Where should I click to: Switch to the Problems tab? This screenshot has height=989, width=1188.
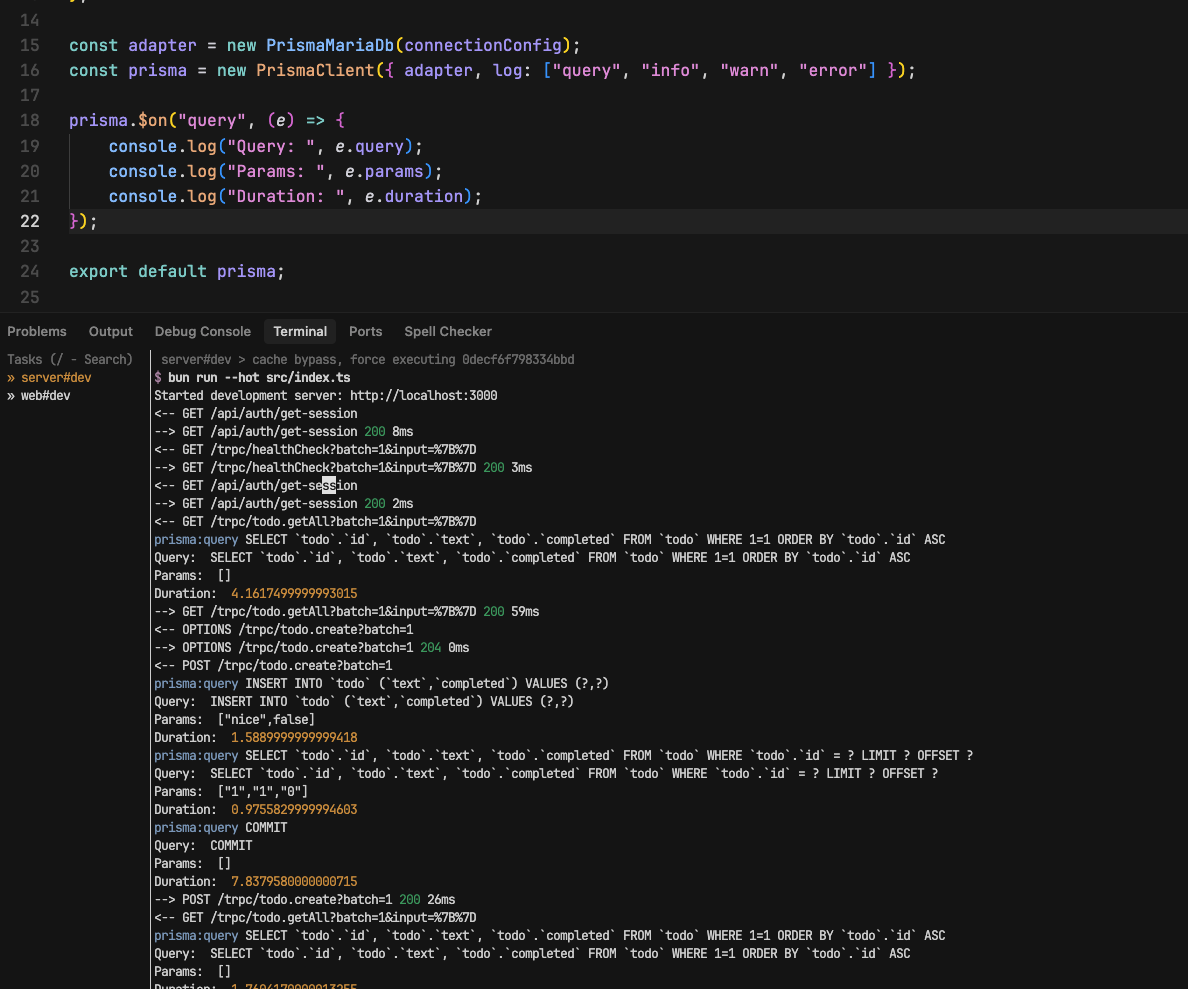(37, 331)
